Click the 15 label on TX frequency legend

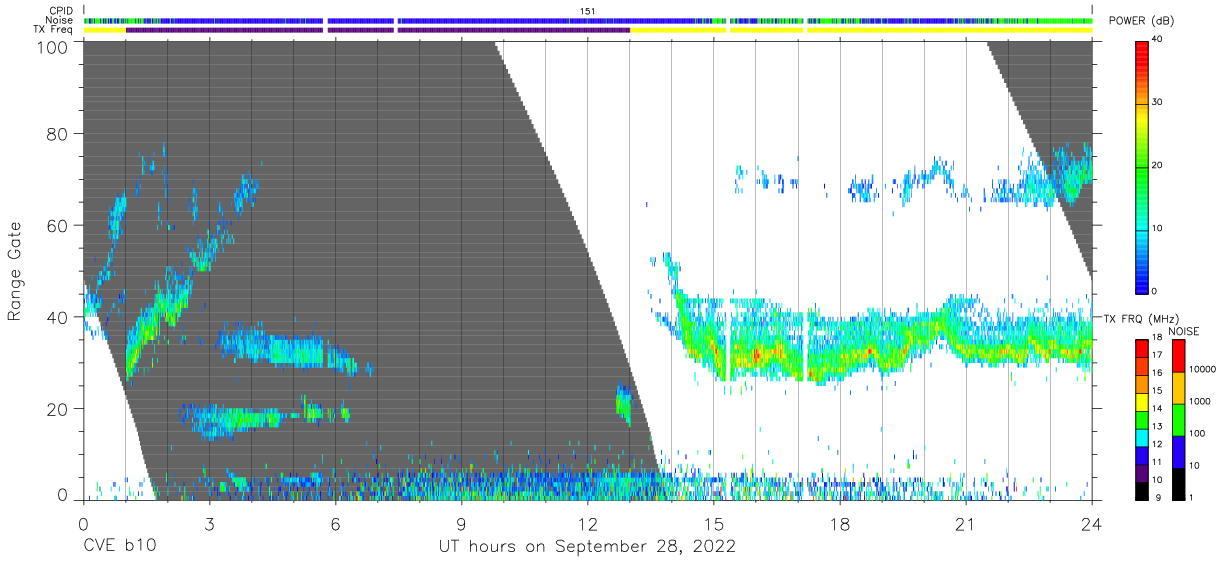pos(1157,392)
